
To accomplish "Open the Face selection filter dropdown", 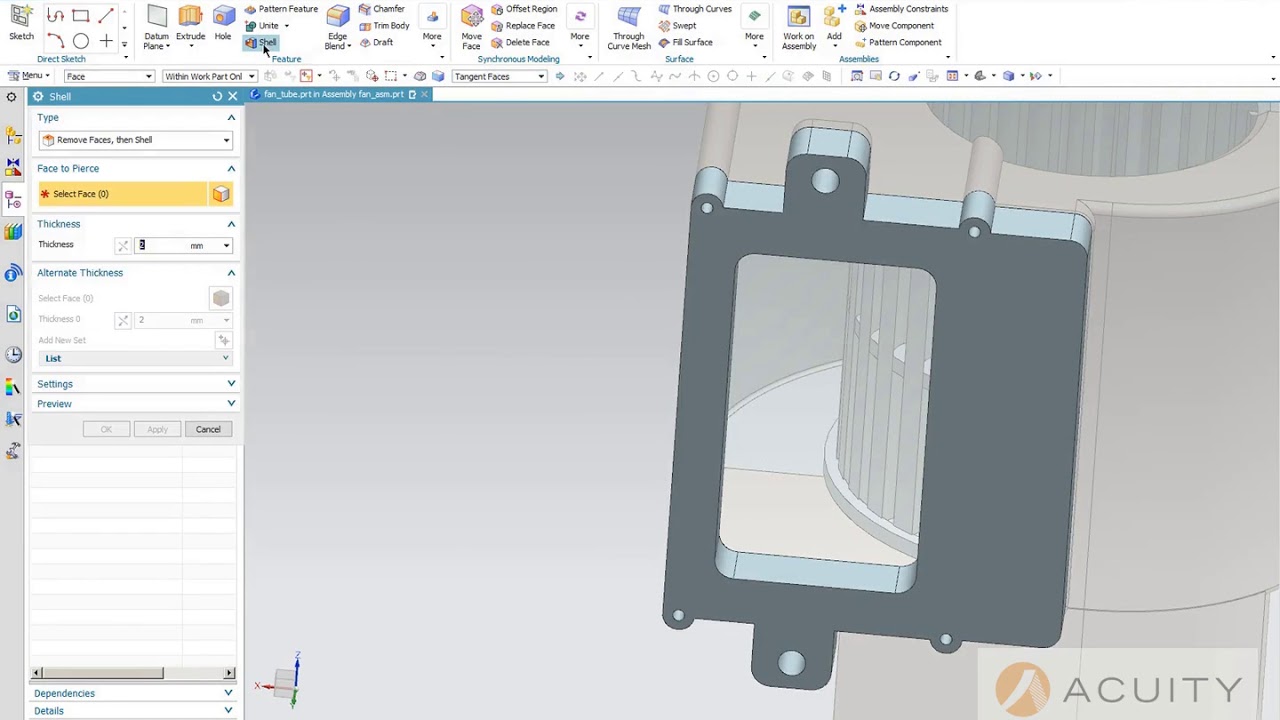I will click(x=109, y=76).
